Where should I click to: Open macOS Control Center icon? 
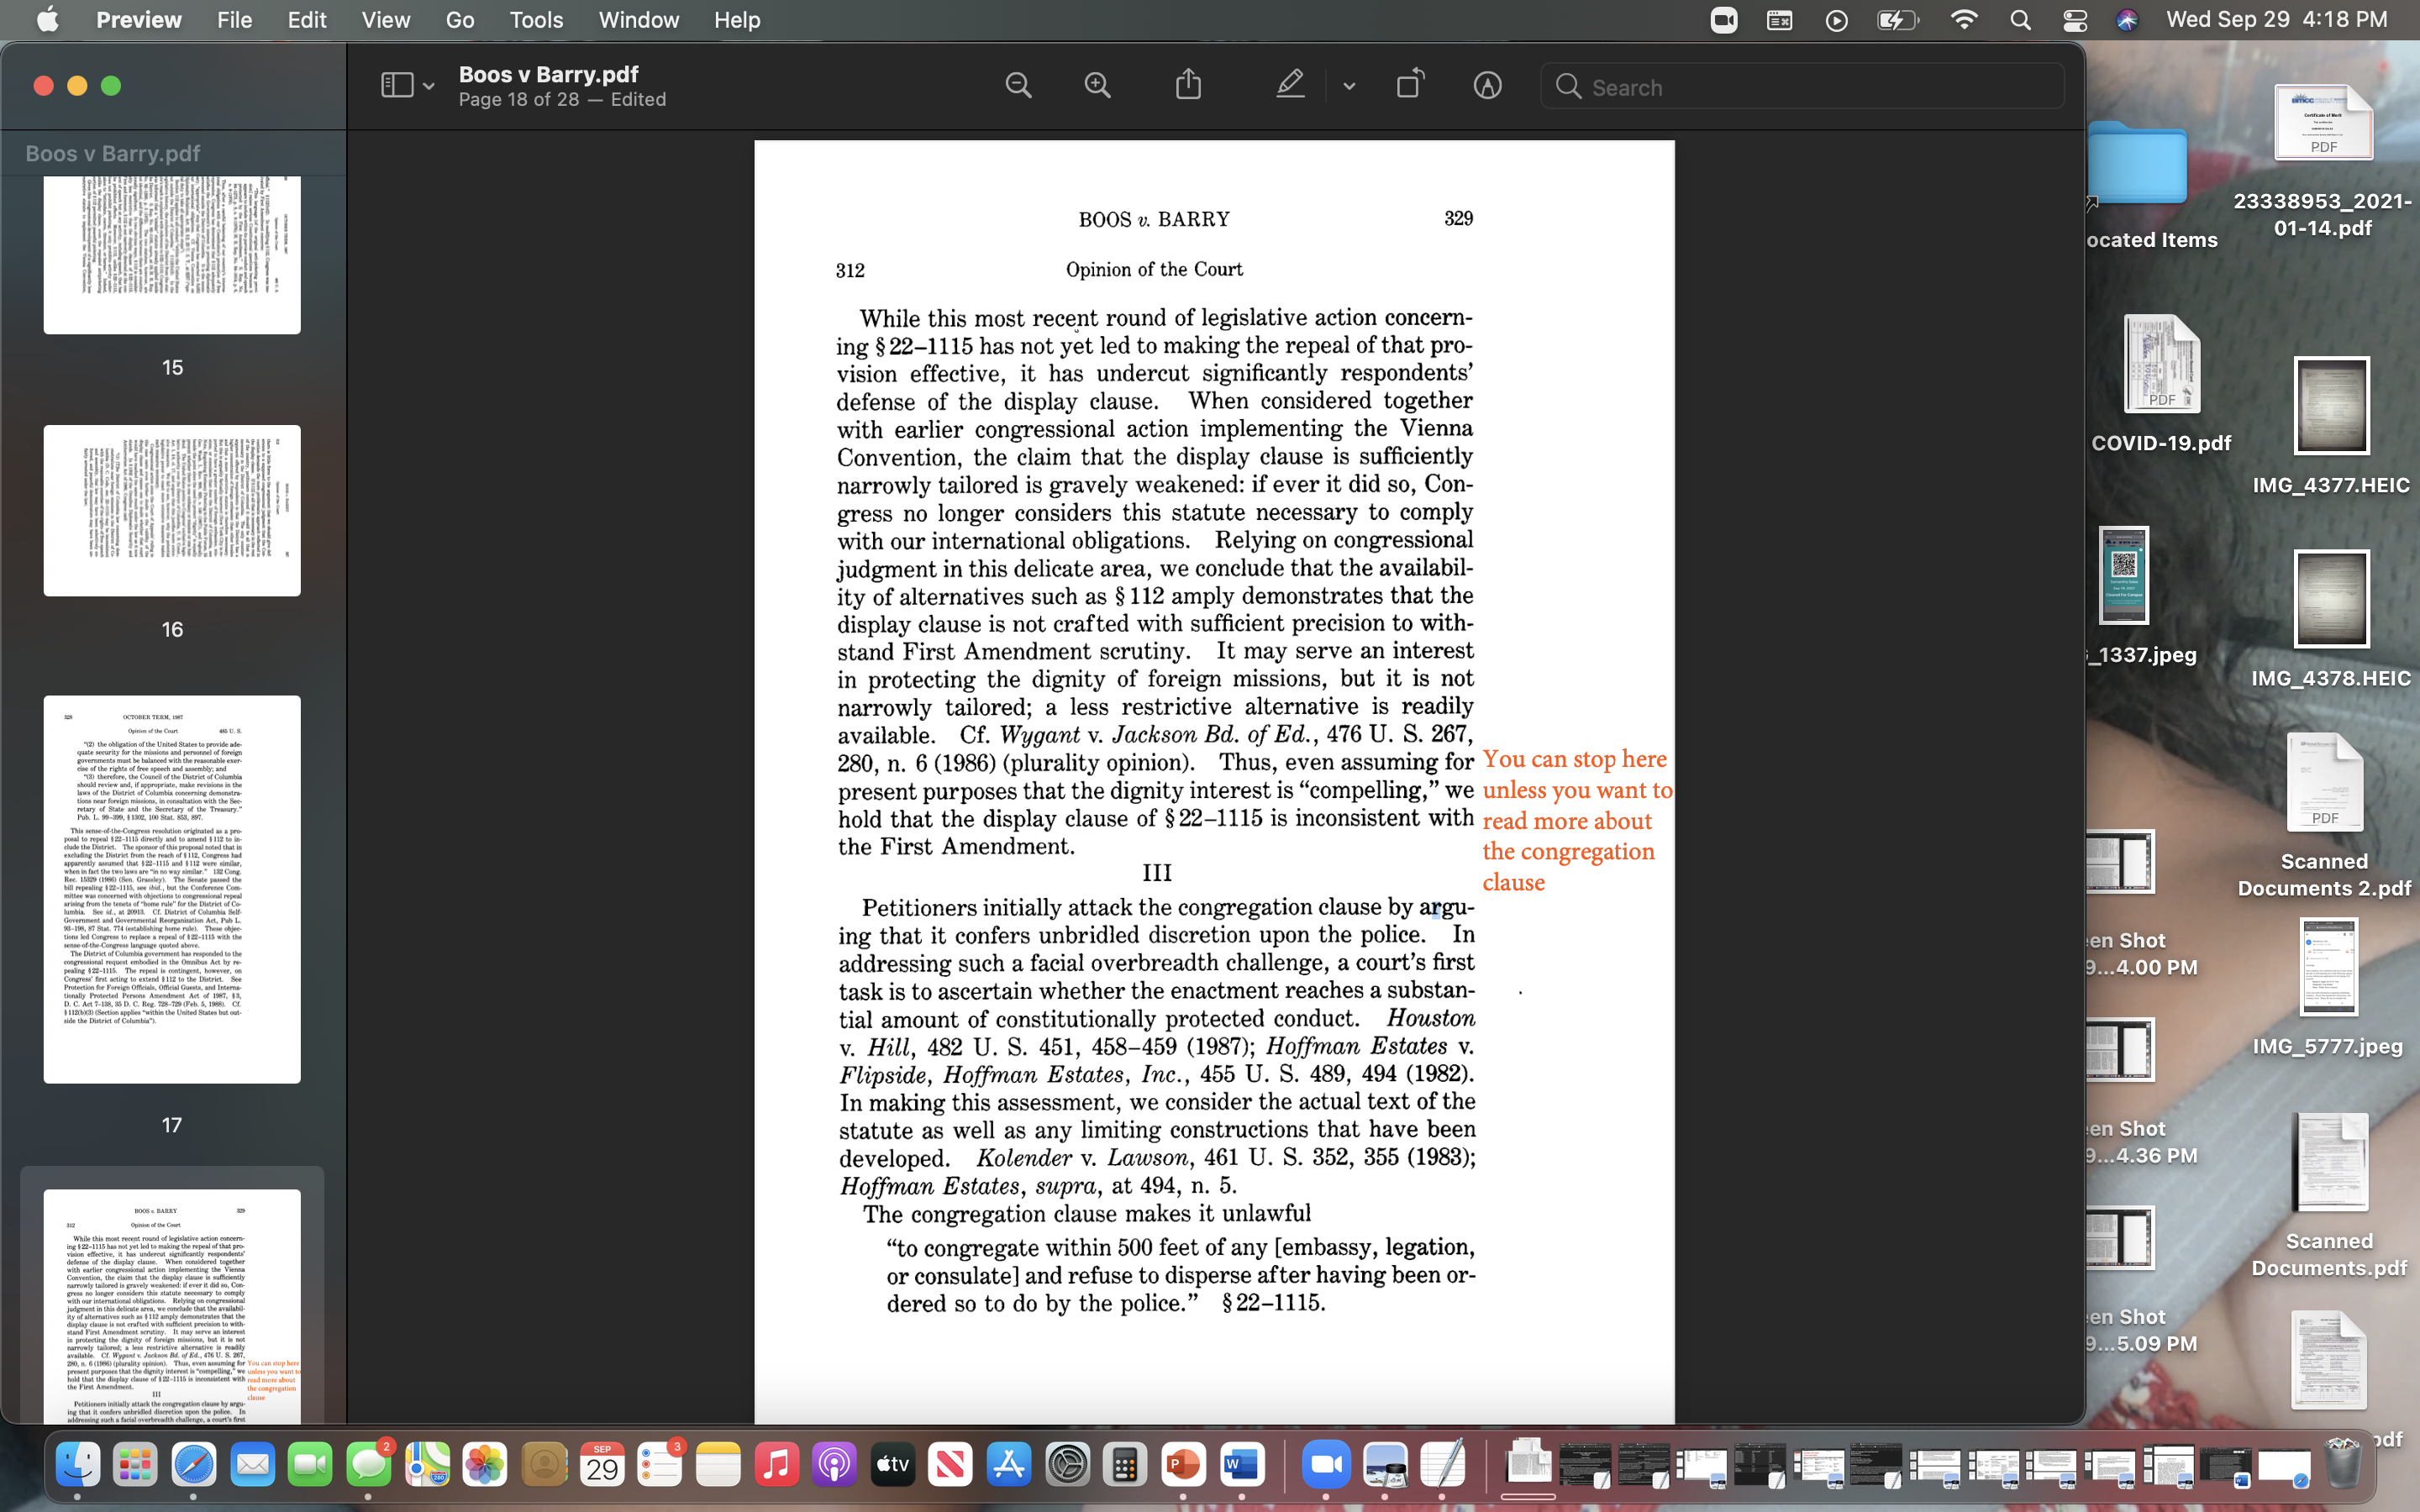tap(2075, 20)
